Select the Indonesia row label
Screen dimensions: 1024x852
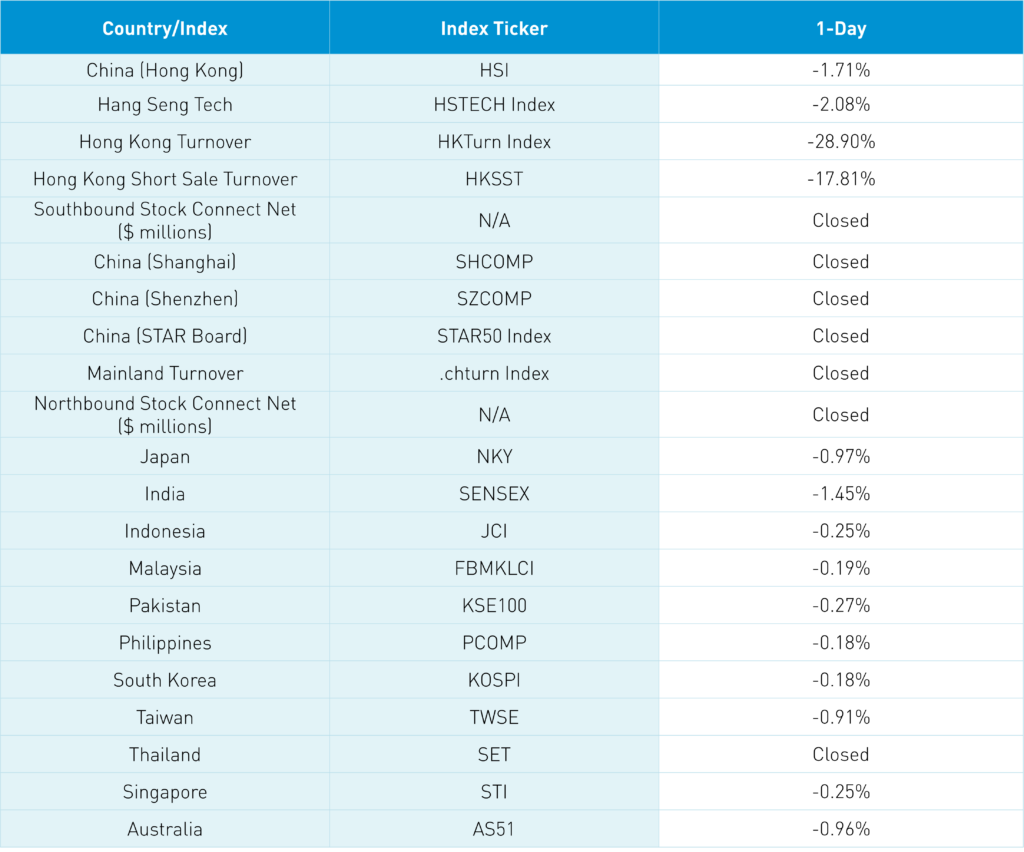(165, 531)
